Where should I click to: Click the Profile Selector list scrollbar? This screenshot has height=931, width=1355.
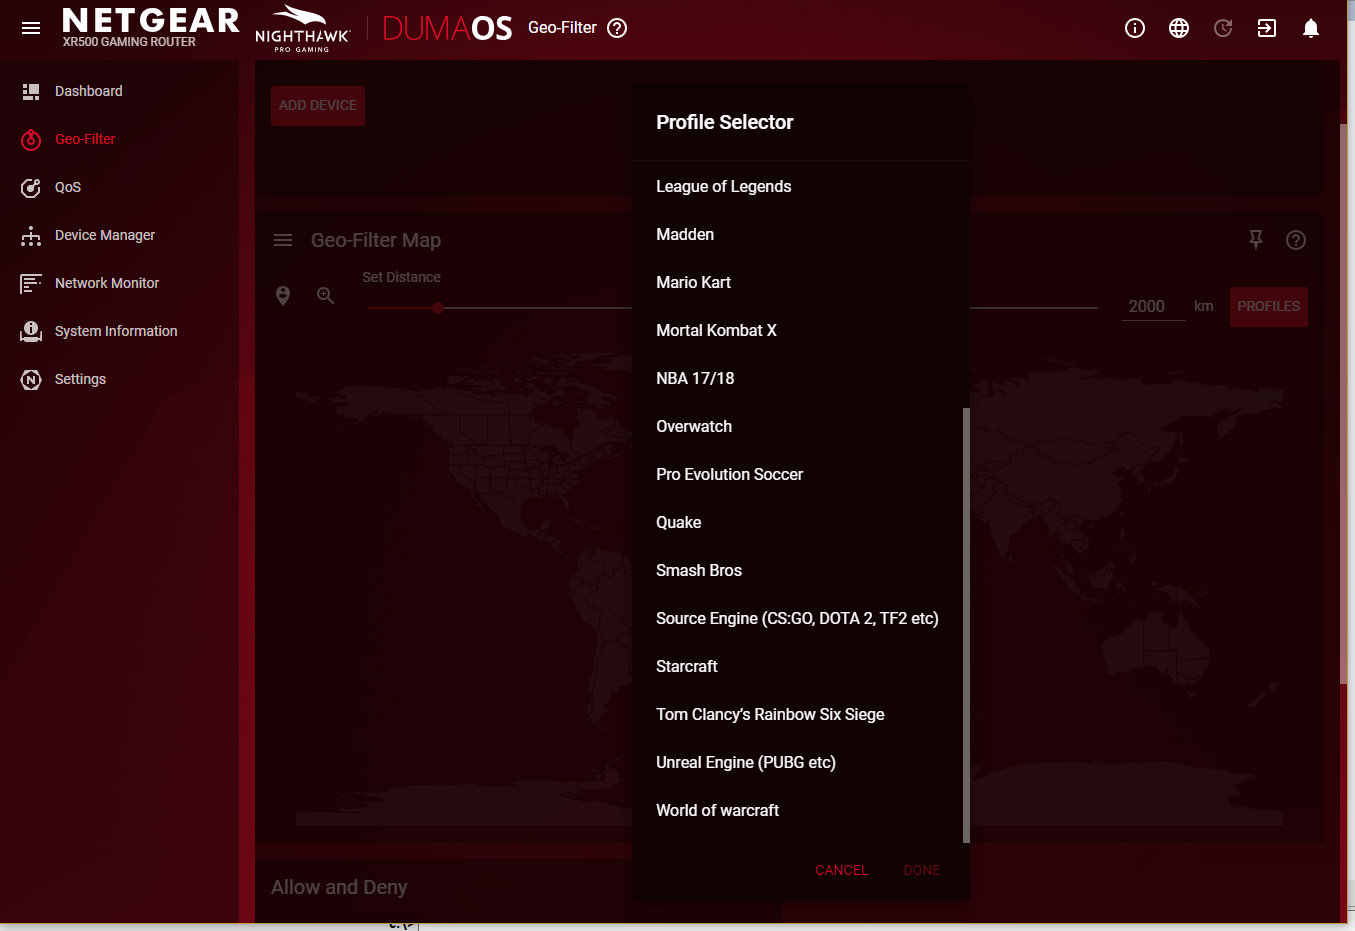(966, 625)
